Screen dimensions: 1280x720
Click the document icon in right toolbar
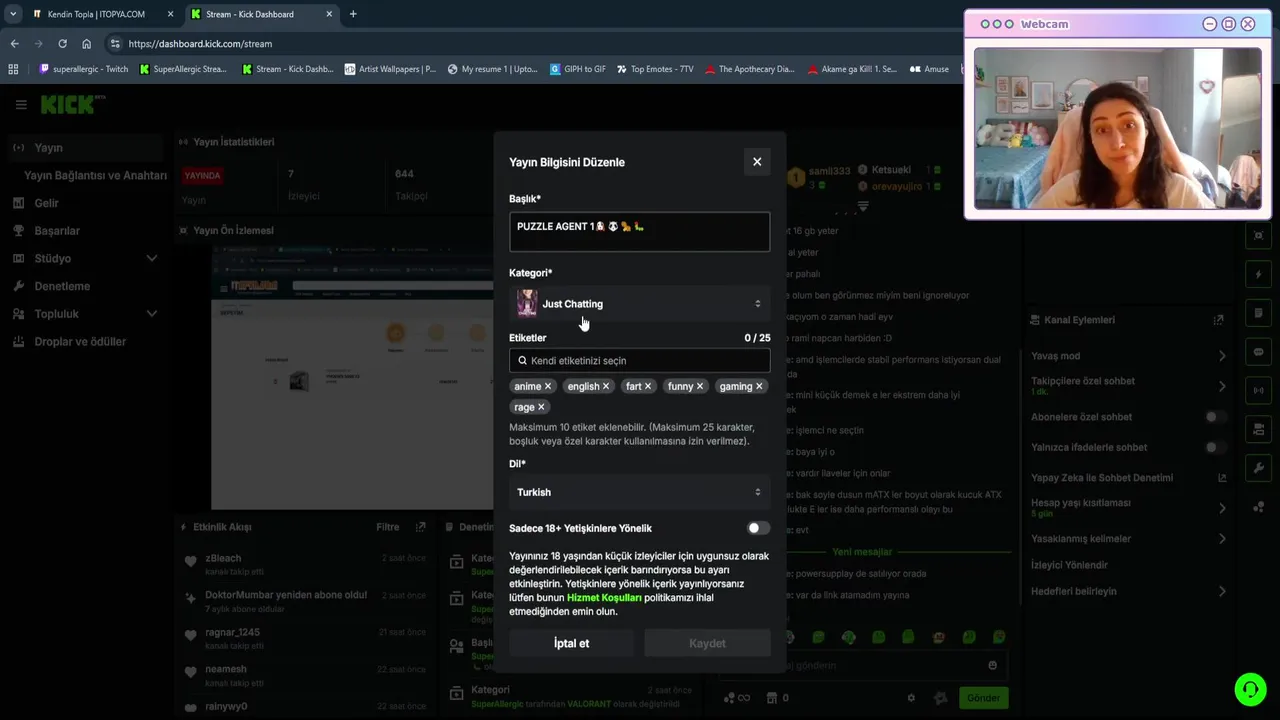click(x=1258, y=313)
